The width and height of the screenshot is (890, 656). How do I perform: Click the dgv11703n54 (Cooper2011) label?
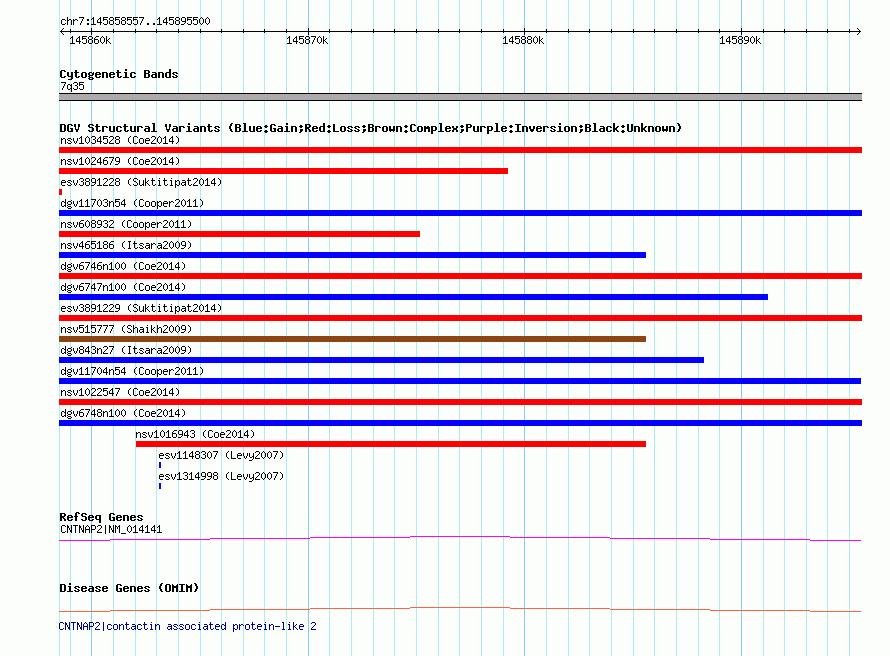(x=132, y=203)
